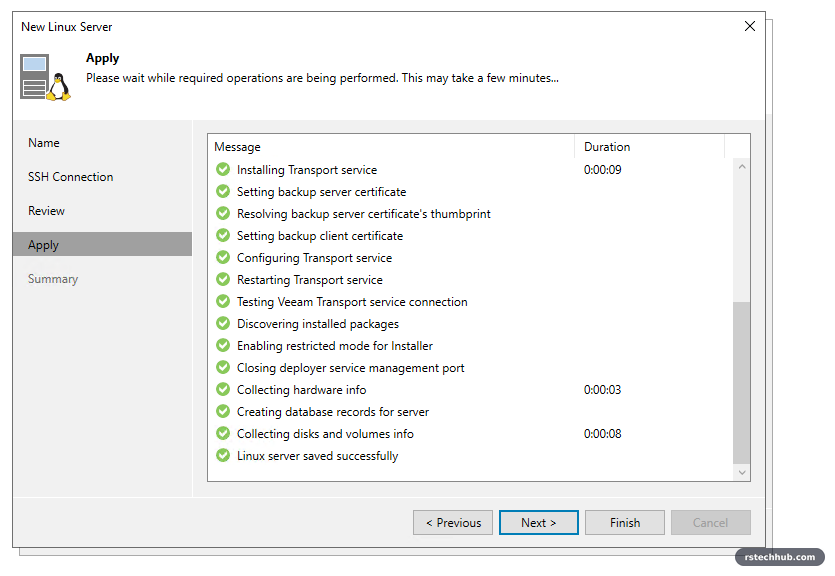Click green check beside Closing deployer service management port
This screenshot has width=835, height=576.
click(223, 367)
